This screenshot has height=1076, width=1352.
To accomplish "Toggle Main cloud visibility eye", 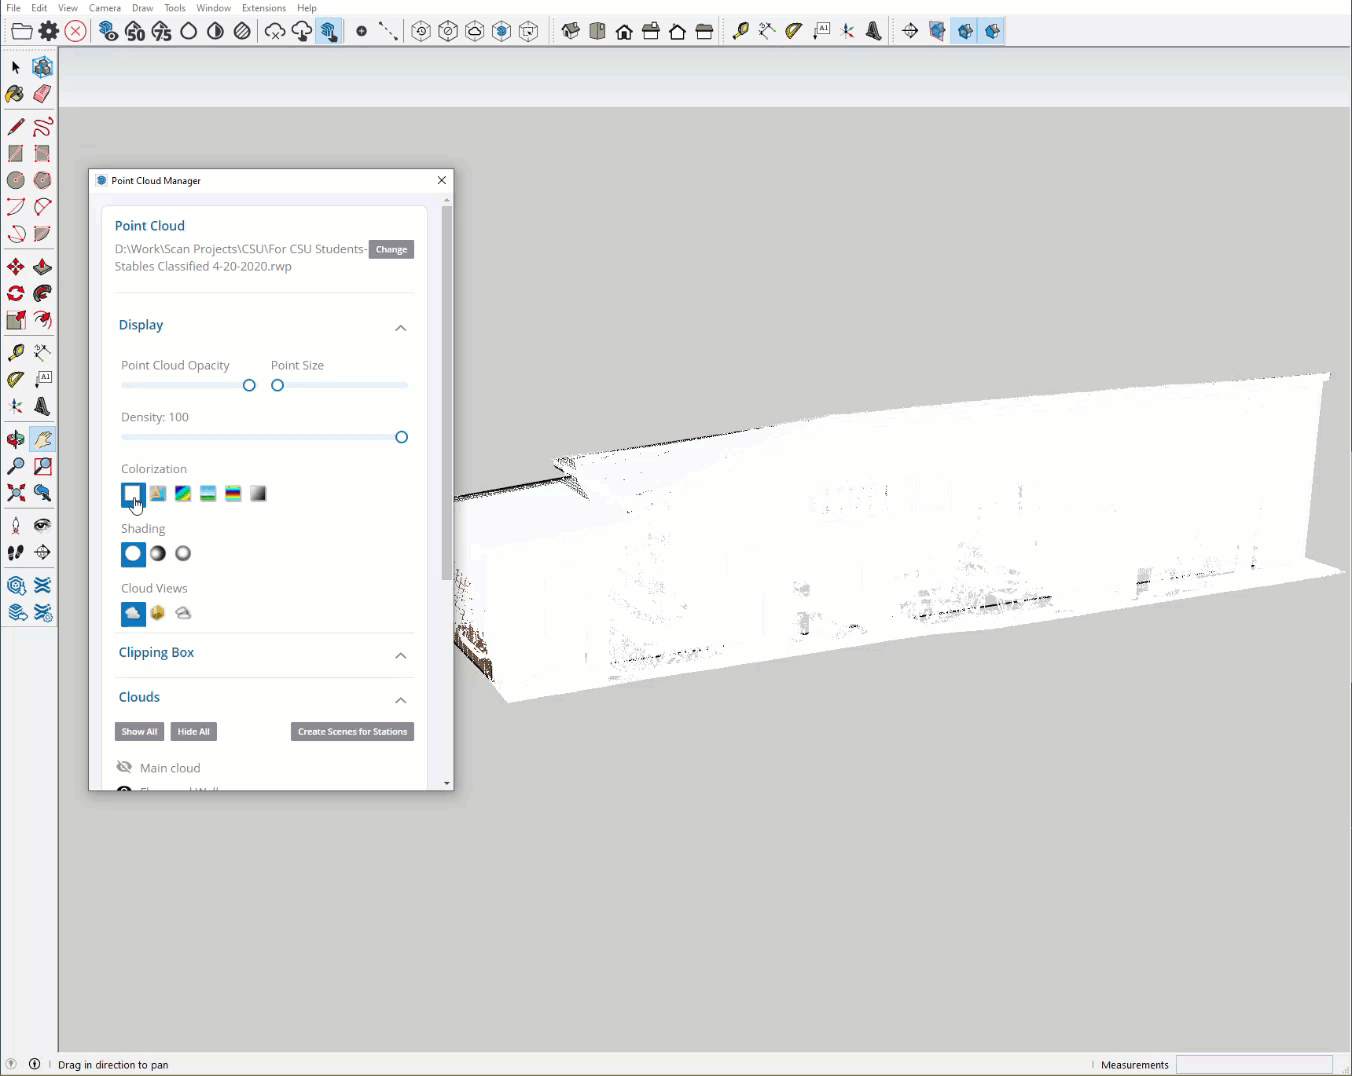I will pos(124,767).
